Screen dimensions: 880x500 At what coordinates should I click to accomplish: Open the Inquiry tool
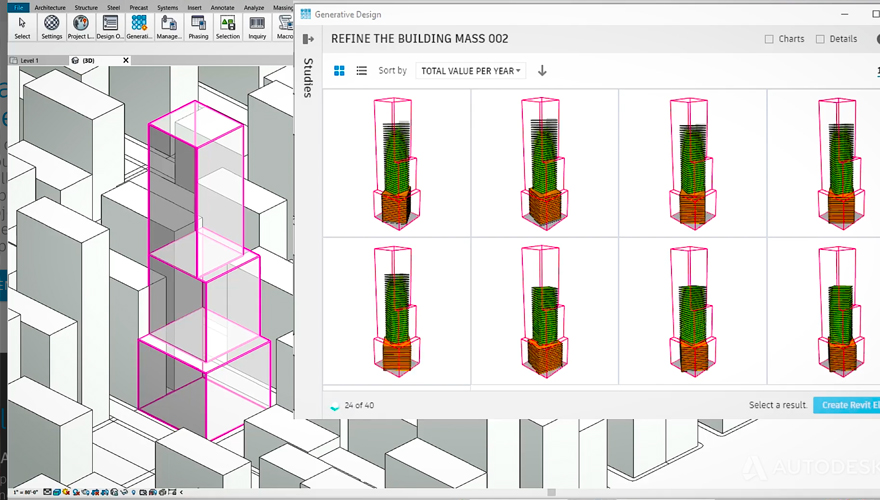coord(257,27)
